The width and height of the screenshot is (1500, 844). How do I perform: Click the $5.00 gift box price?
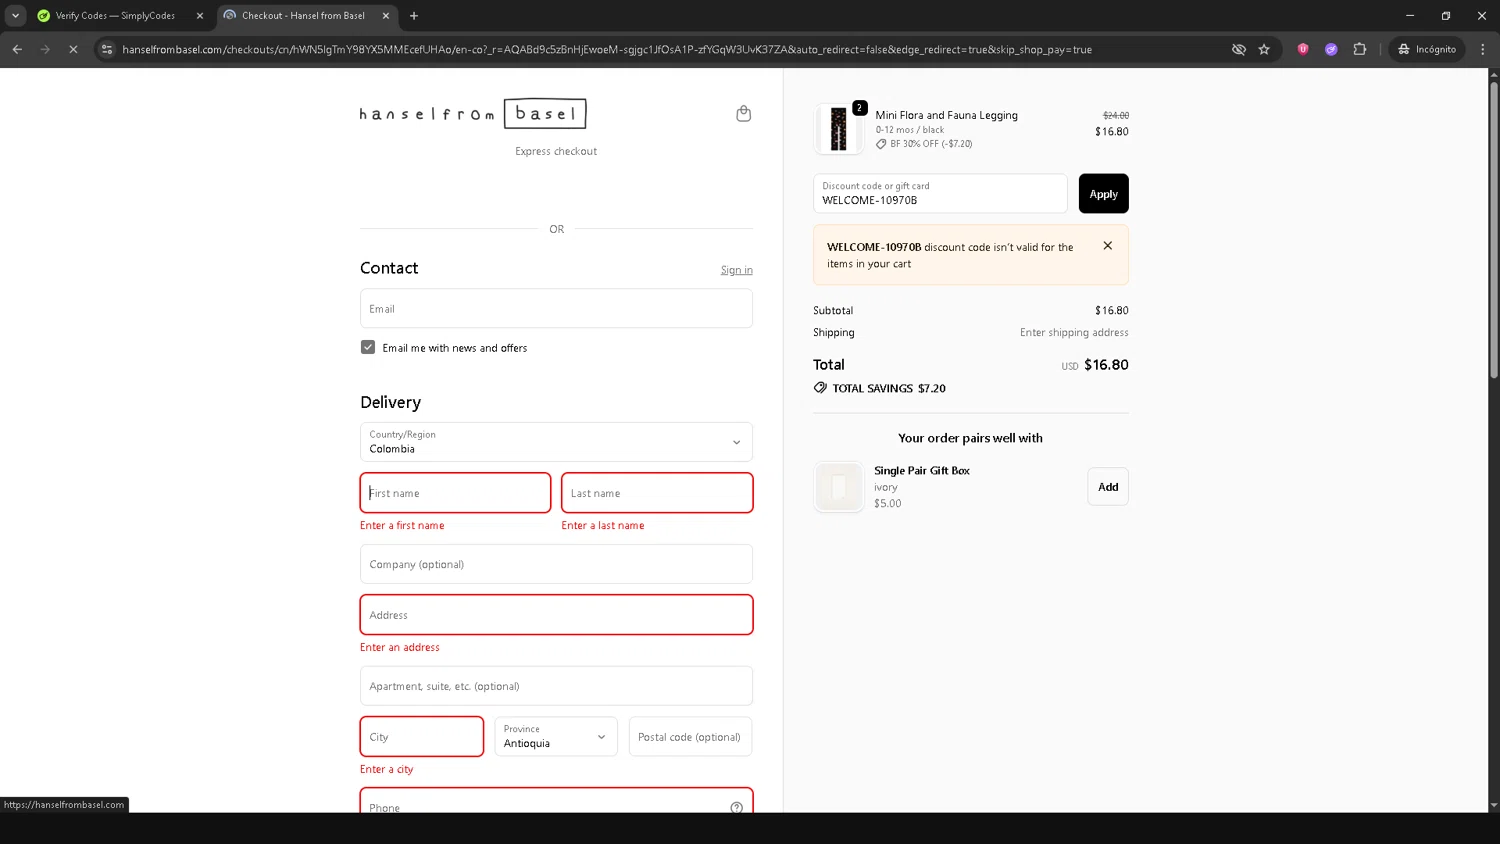(x=888, y=504)
